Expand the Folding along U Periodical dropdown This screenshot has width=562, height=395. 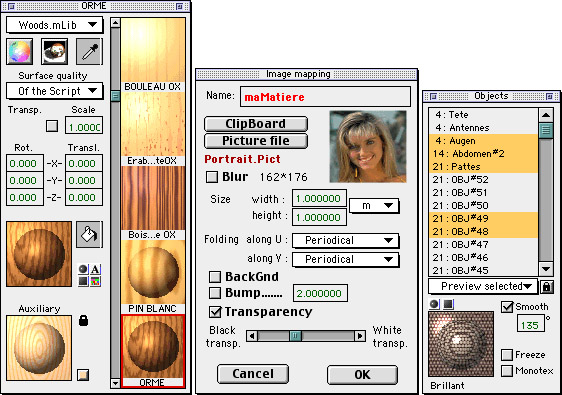(346, 240)
